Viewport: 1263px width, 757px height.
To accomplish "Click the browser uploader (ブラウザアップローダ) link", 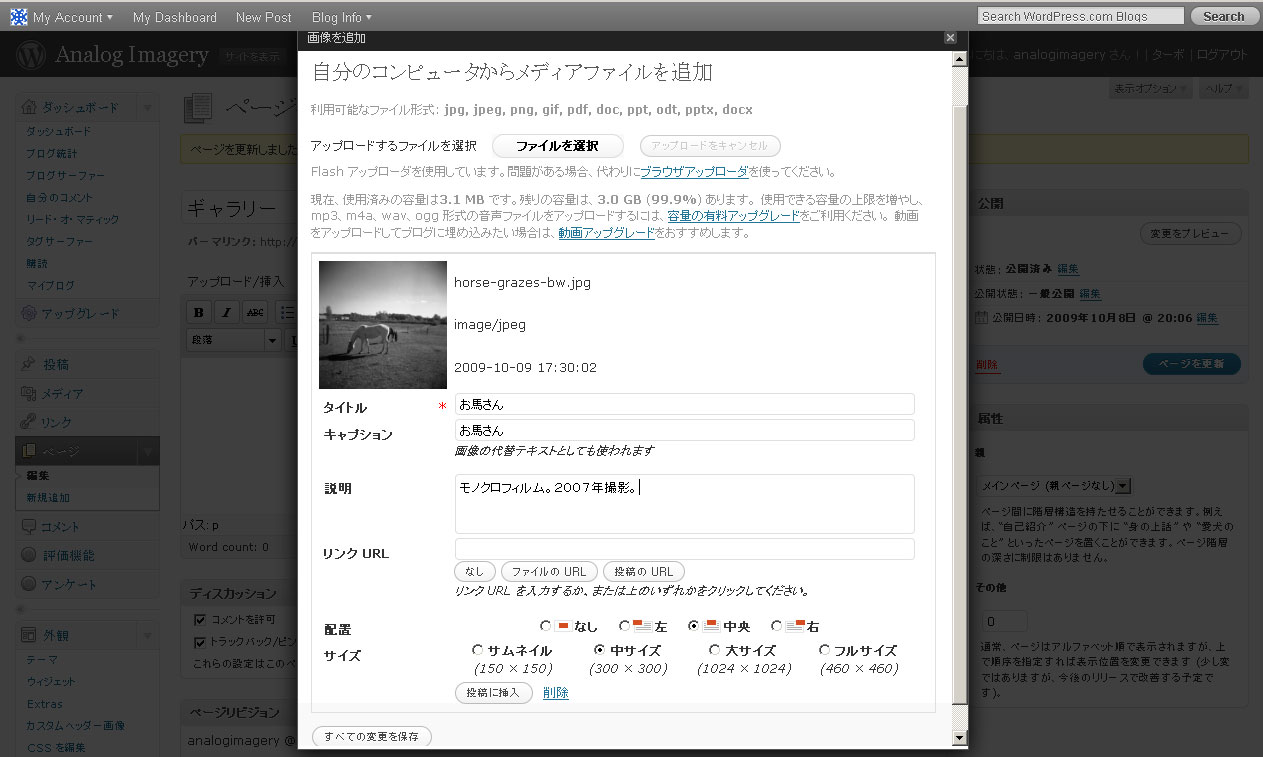I will [694, 172].
